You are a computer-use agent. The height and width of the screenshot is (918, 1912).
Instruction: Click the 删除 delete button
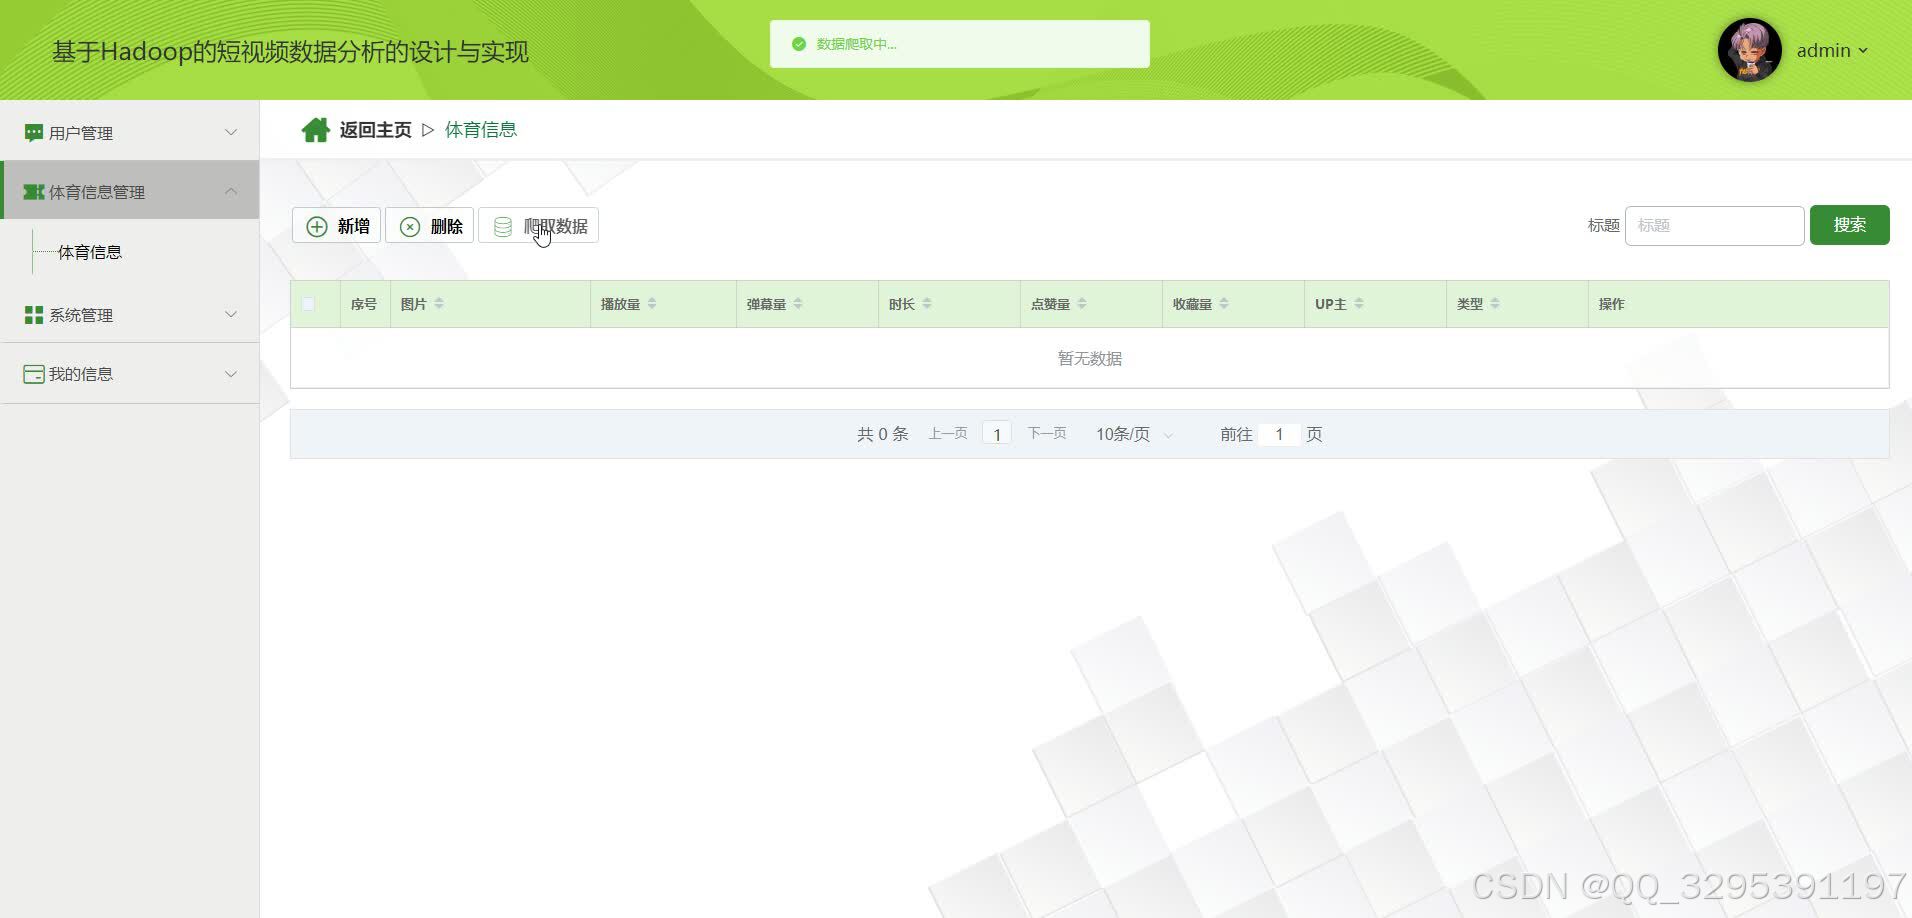tap(429, 226)
